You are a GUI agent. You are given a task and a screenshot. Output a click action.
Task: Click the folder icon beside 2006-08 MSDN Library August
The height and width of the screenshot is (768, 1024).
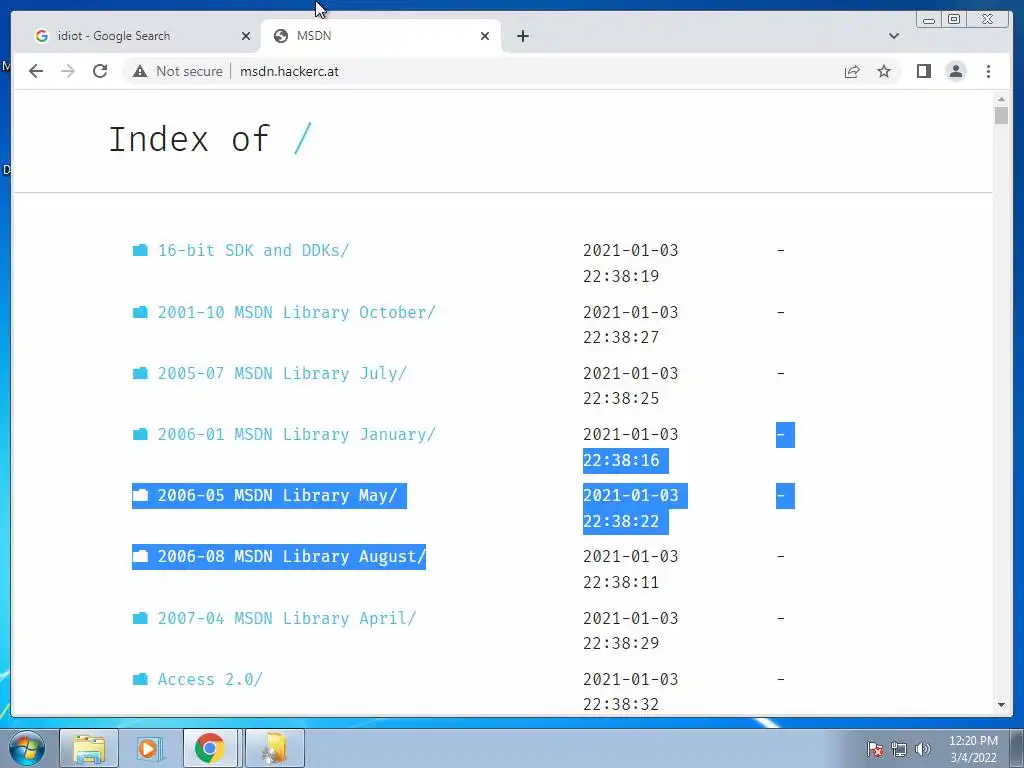click(x=140, y=556)
